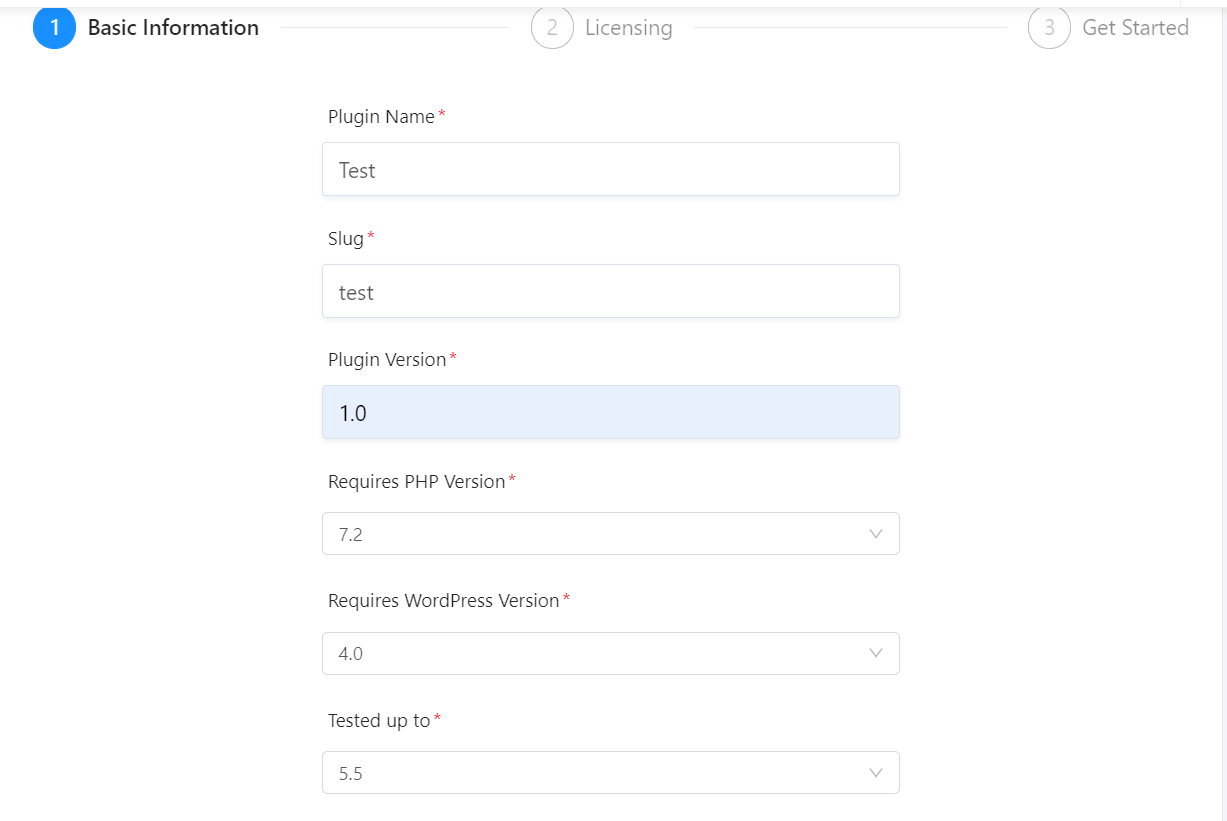Return to Basic Information step
The image size is (1227, 821).
pyautogui.click(x=172, y=28)
